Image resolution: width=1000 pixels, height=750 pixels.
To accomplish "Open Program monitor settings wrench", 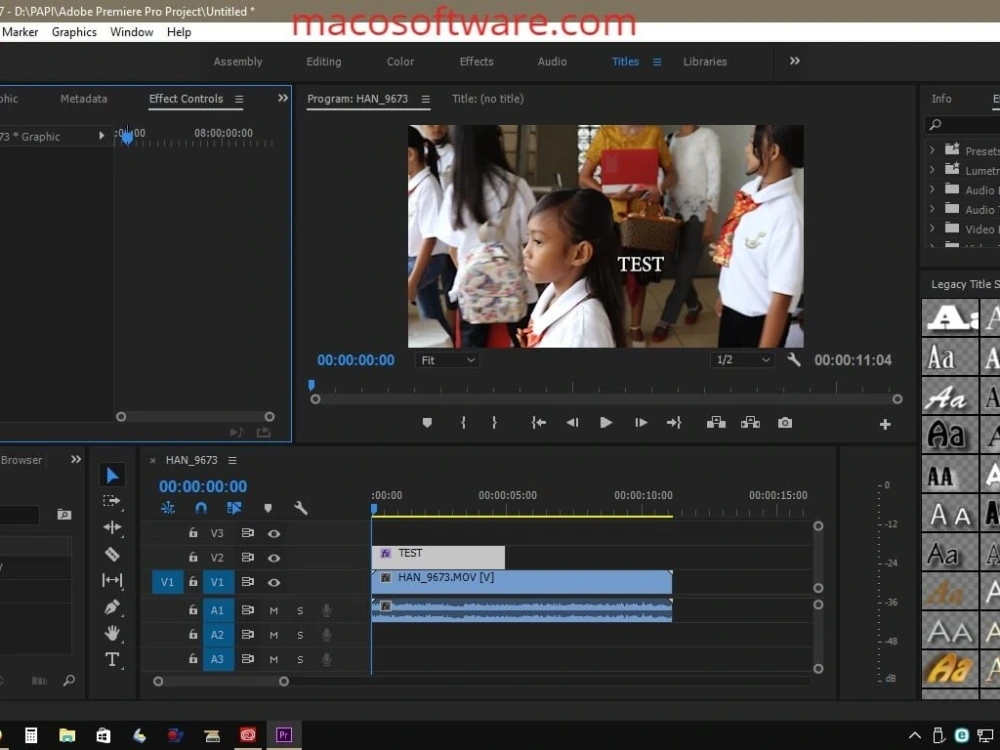I will [x=794, y=360].
